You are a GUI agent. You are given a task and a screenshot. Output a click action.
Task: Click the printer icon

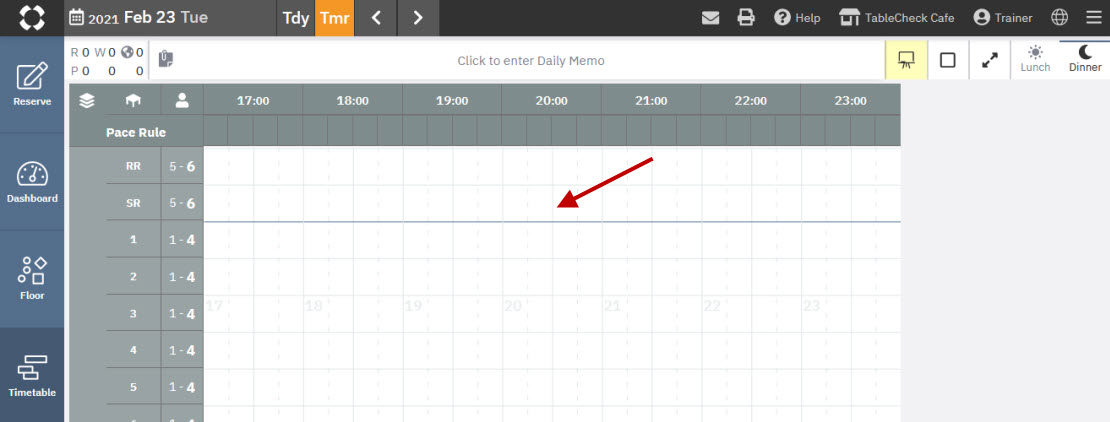coord(746,18)
